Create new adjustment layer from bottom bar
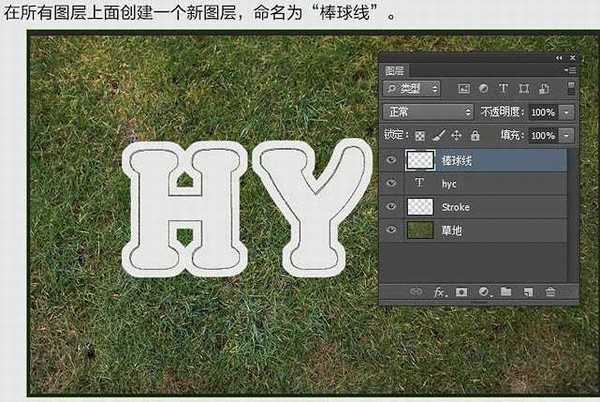Screen dimensions: 600x402 coord(484,292)
